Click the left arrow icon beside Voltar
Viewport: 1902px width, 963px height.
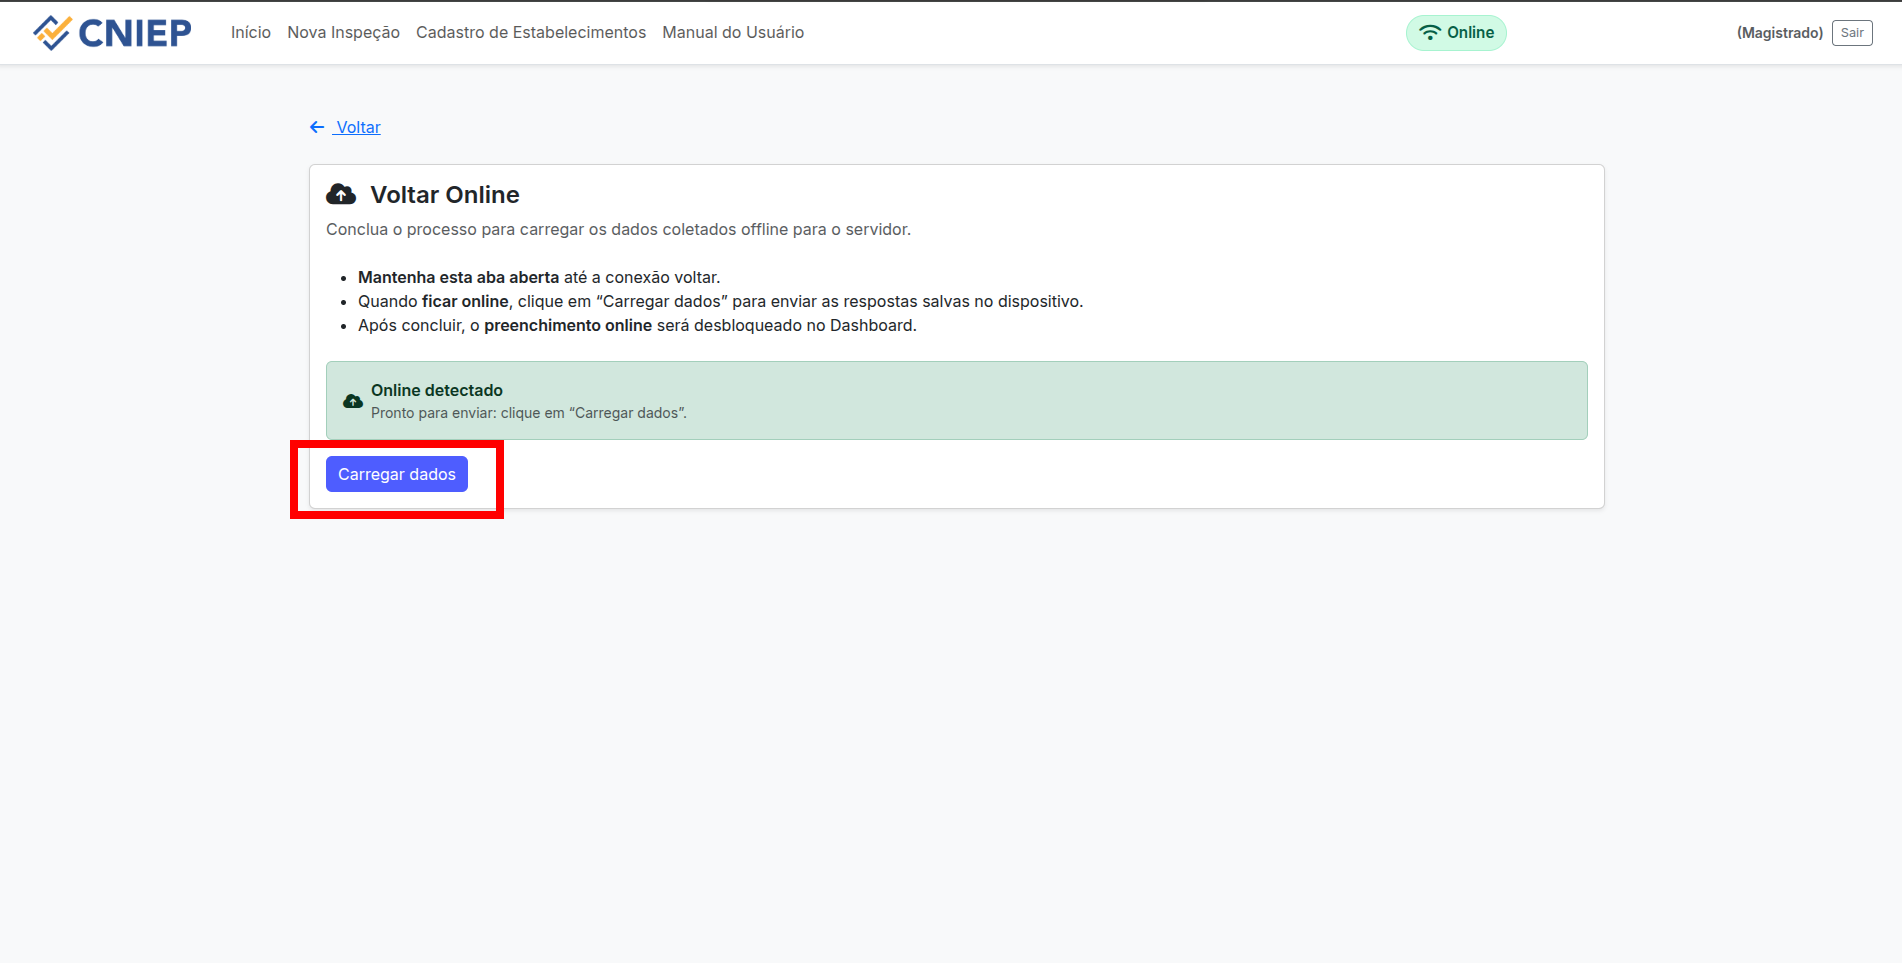pyautogui.click(x=317, y=127)
